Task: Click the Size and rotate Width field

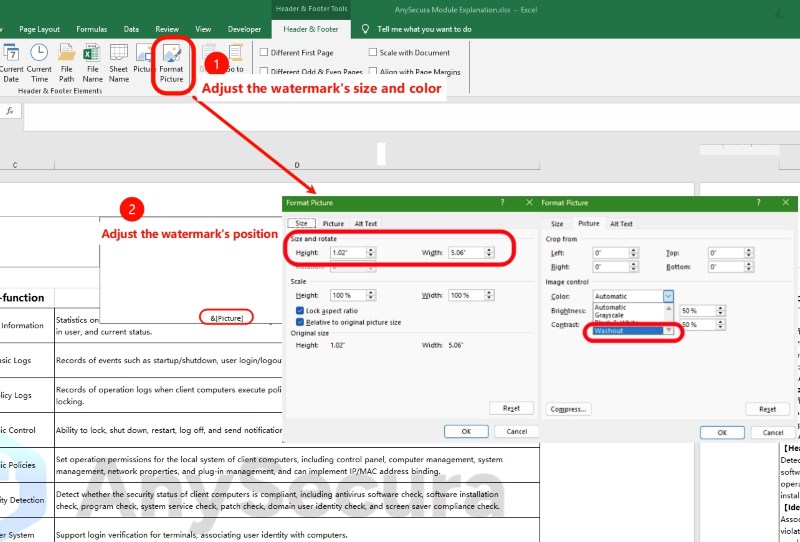Action: (466, 253)
